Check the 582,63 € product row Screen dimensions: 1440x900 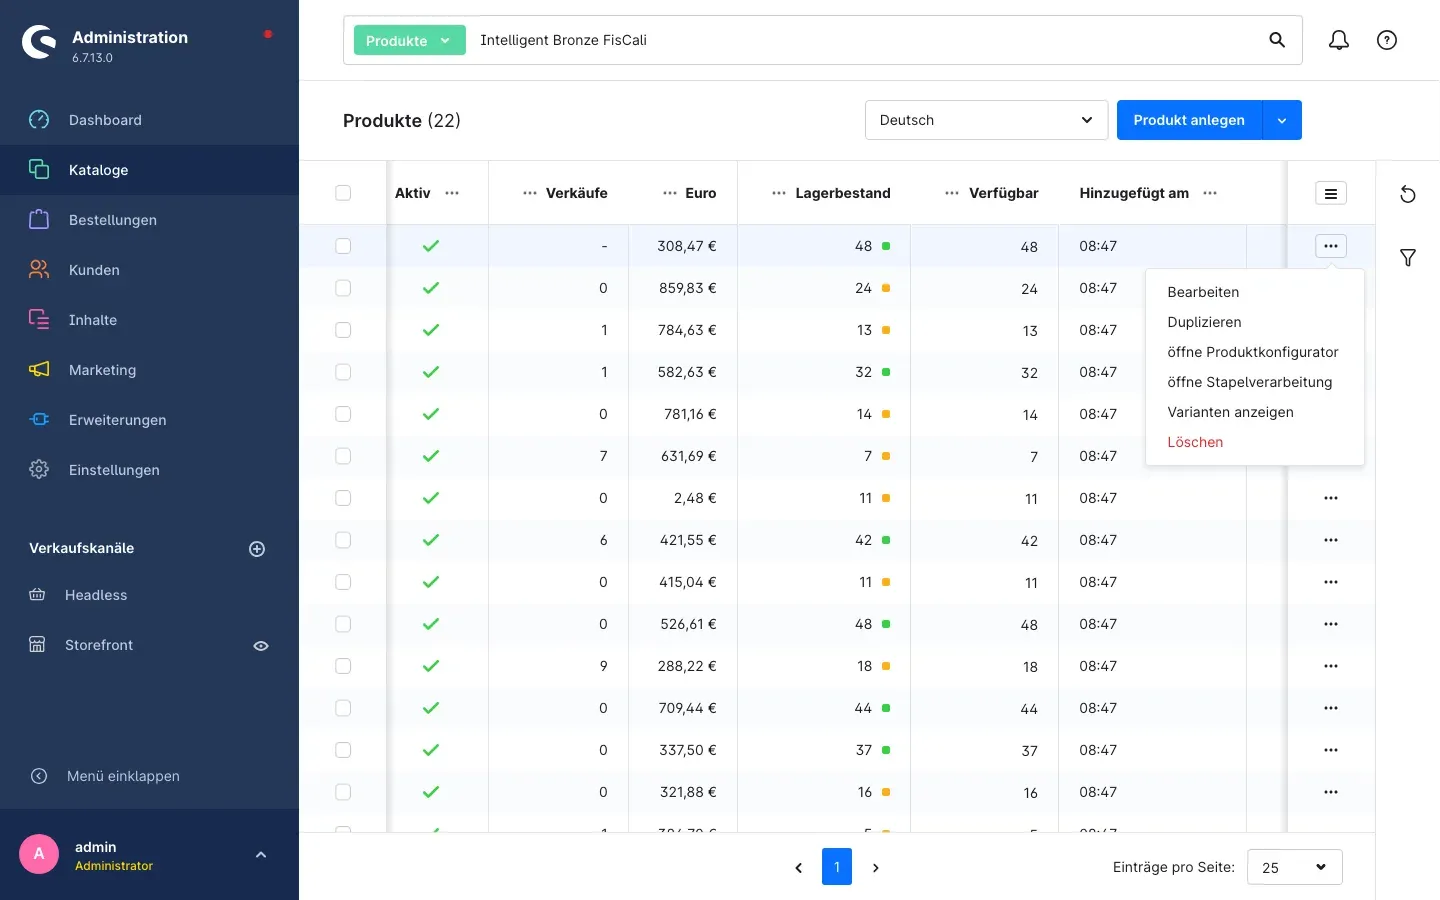[343, 372]
